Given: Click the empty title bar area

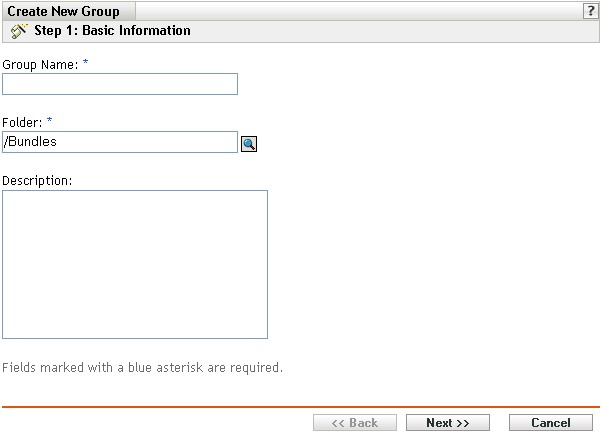Looking at the screenshot, I should click(x=360, y=11).
